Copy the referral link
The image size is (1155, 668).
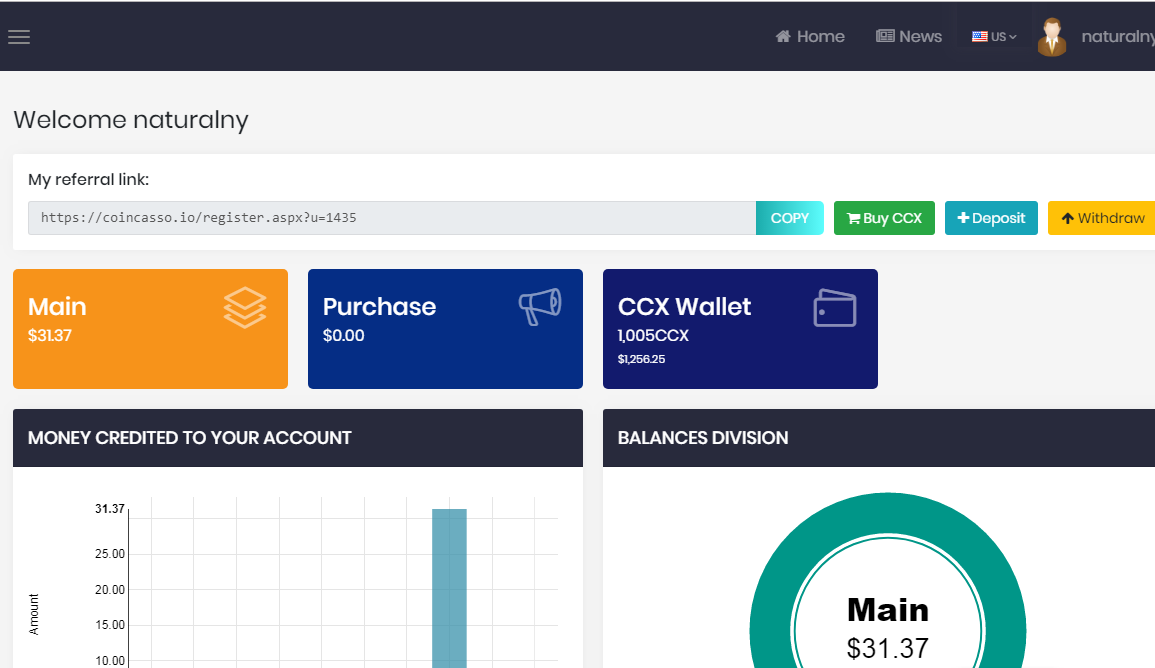[x=790, y=218]
